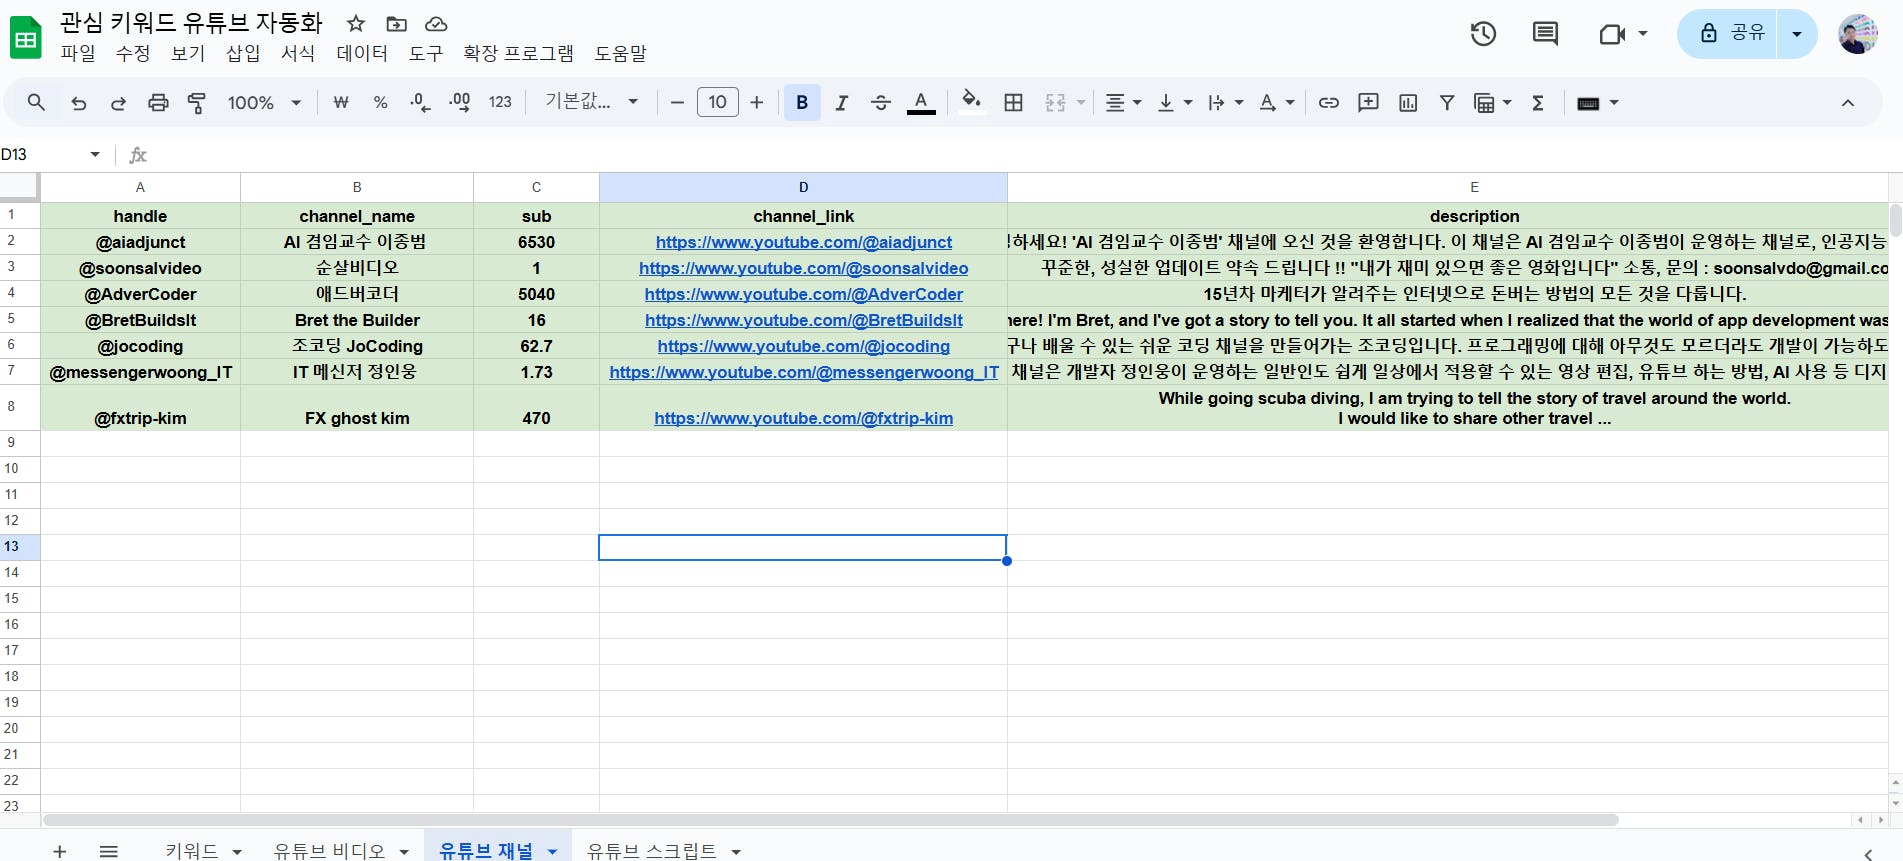Viewport: 1903px width, 861px height.
Task: Star this spreadsheet document
Action: (x=356, y=24)
